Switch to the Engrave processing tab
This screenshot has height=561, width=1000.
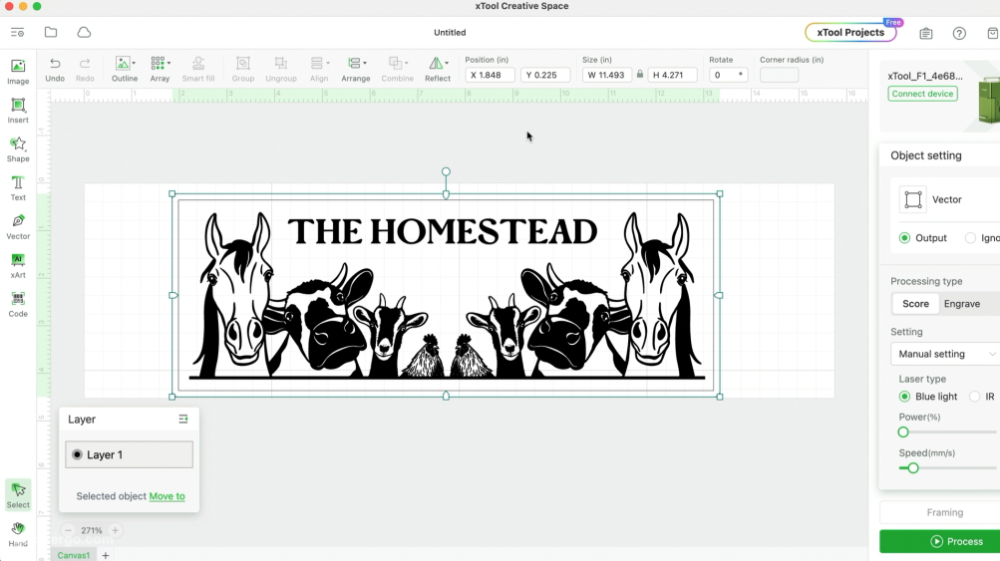coord(961,304)
